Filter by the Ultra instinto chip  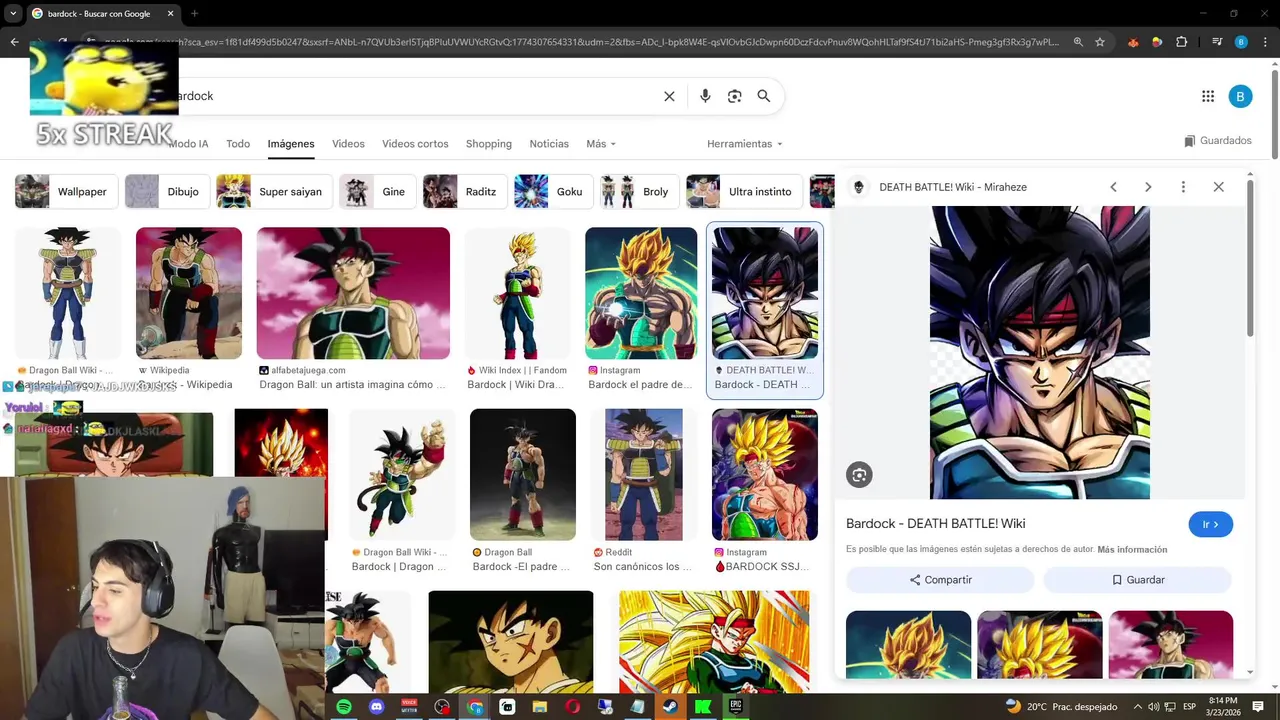click(744, 191)
